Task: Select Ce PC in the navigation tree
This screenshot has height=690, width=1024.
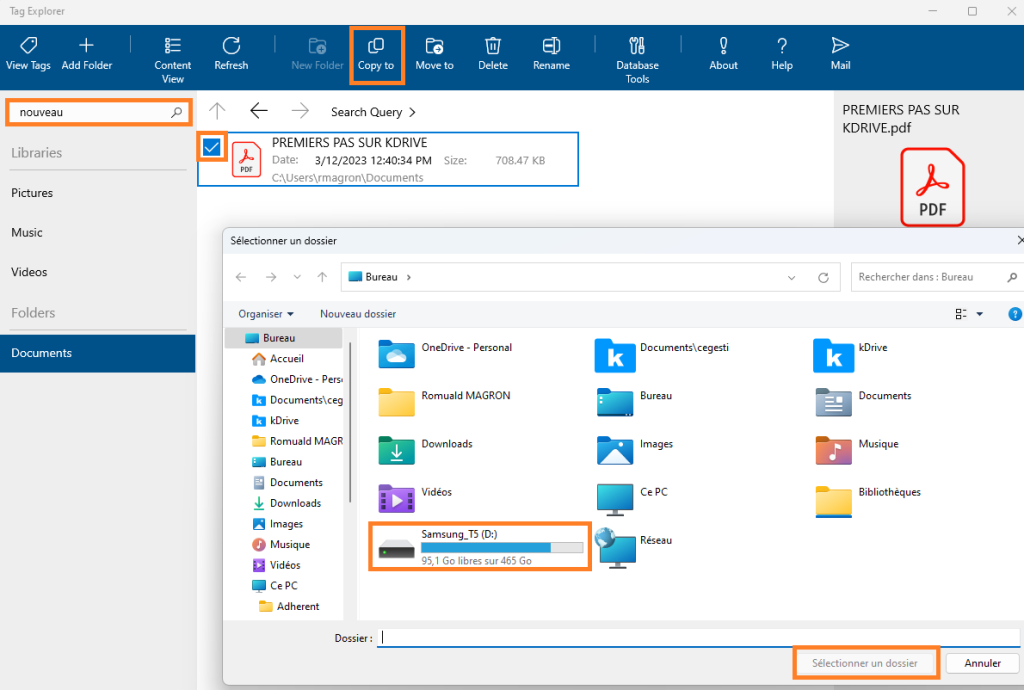Action: click(275, 586)
